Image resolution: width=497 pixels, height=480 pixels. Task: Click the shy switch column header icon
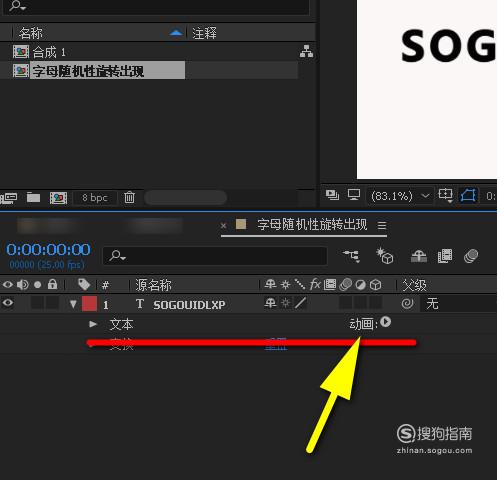[x=270, y=284]
